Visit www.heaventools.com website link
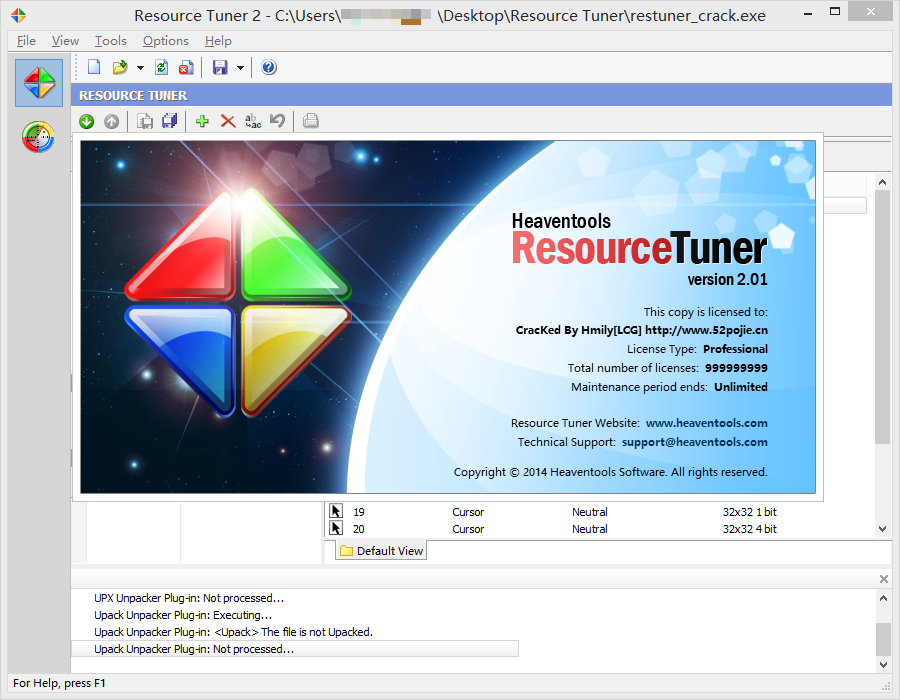This screenshot has height=700, width=900. tap(707, 423)
